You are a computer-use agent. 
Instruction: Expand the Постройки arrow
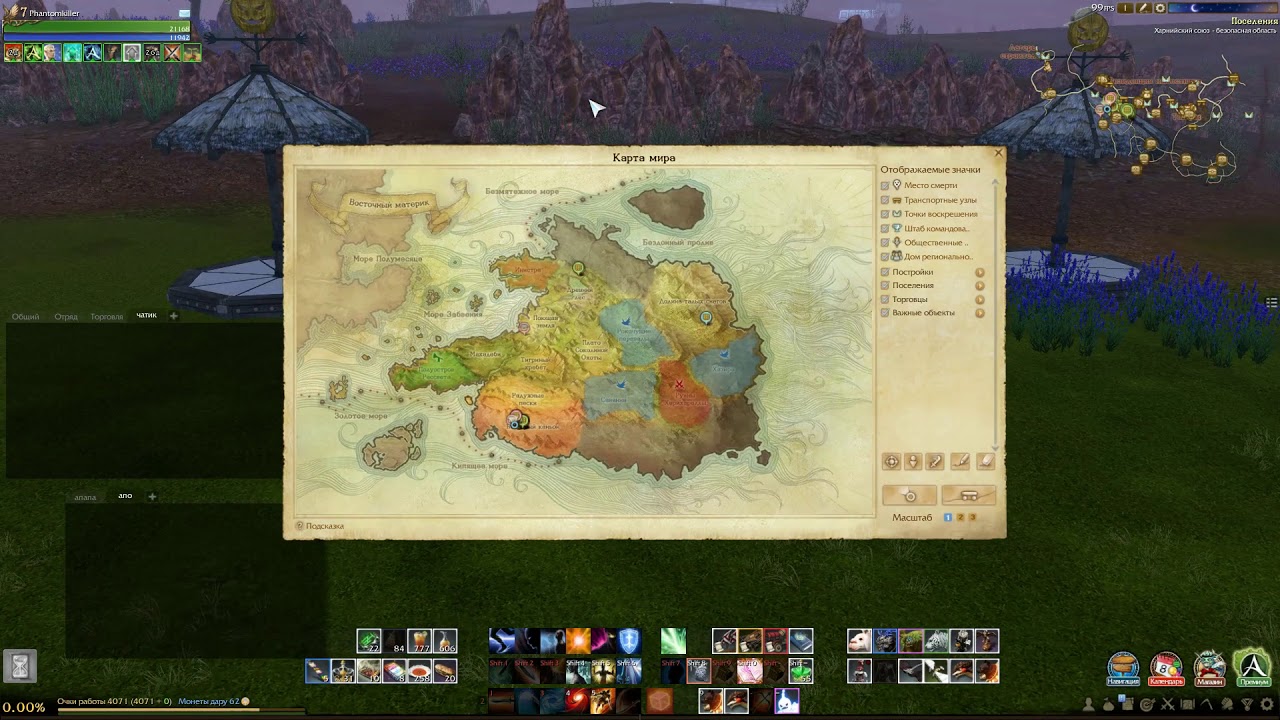point(980,272)
